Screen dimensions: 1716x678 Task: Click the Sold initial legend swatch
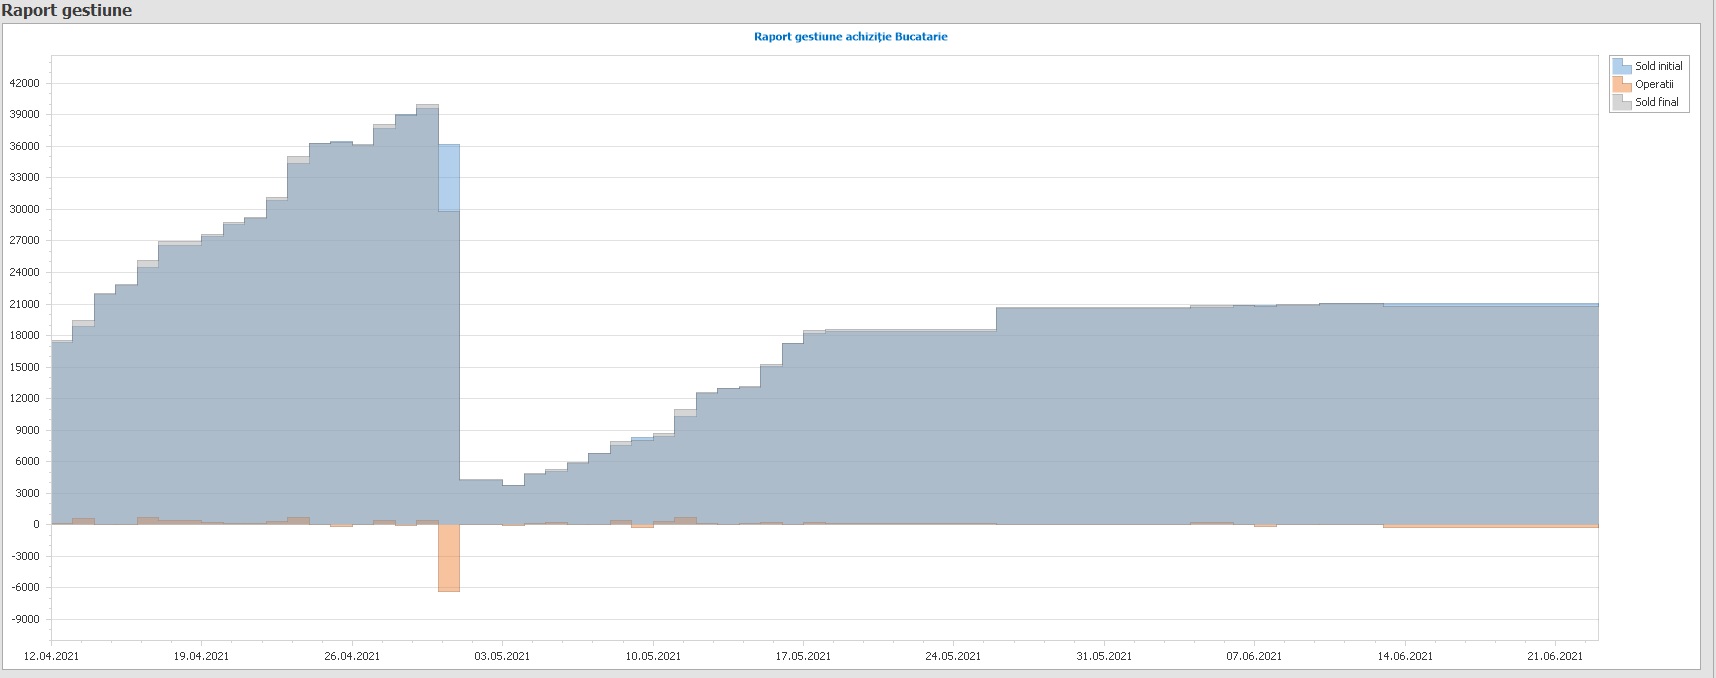pyautogui.click(x=1621, y=66)
